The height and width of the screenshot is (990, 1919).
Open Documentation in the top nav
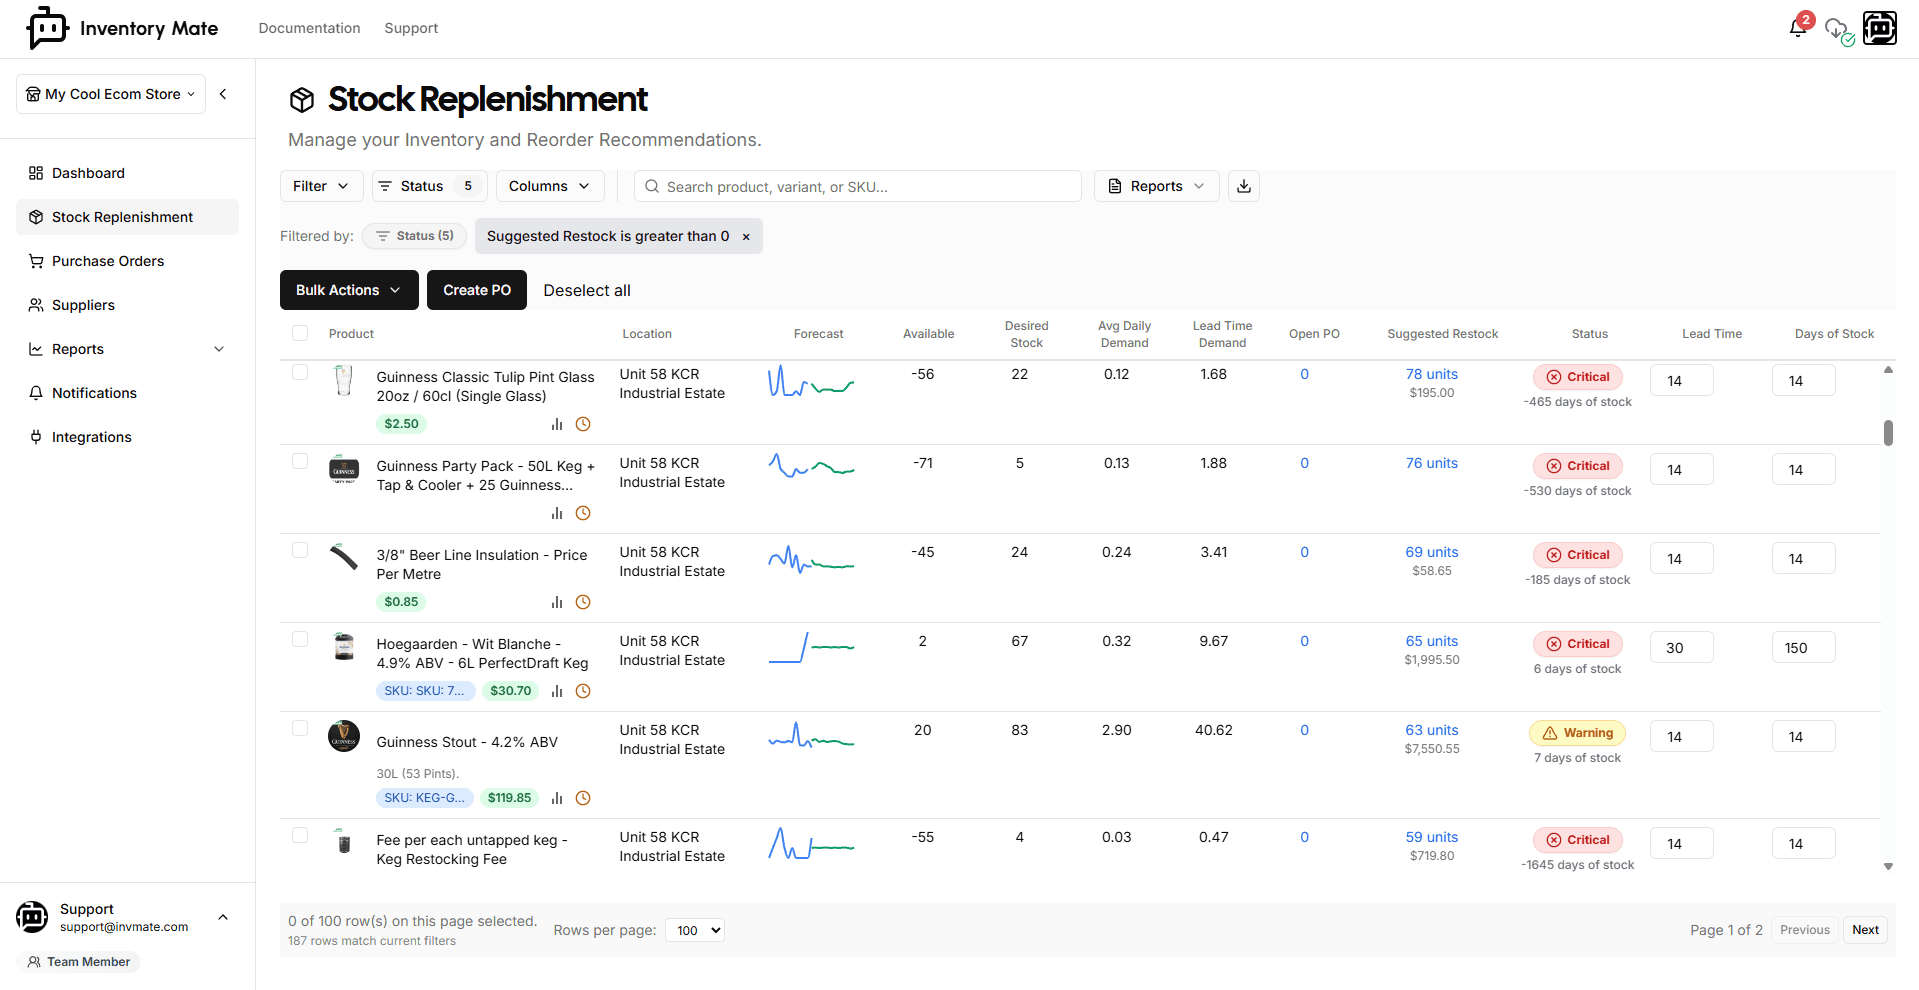309,28
